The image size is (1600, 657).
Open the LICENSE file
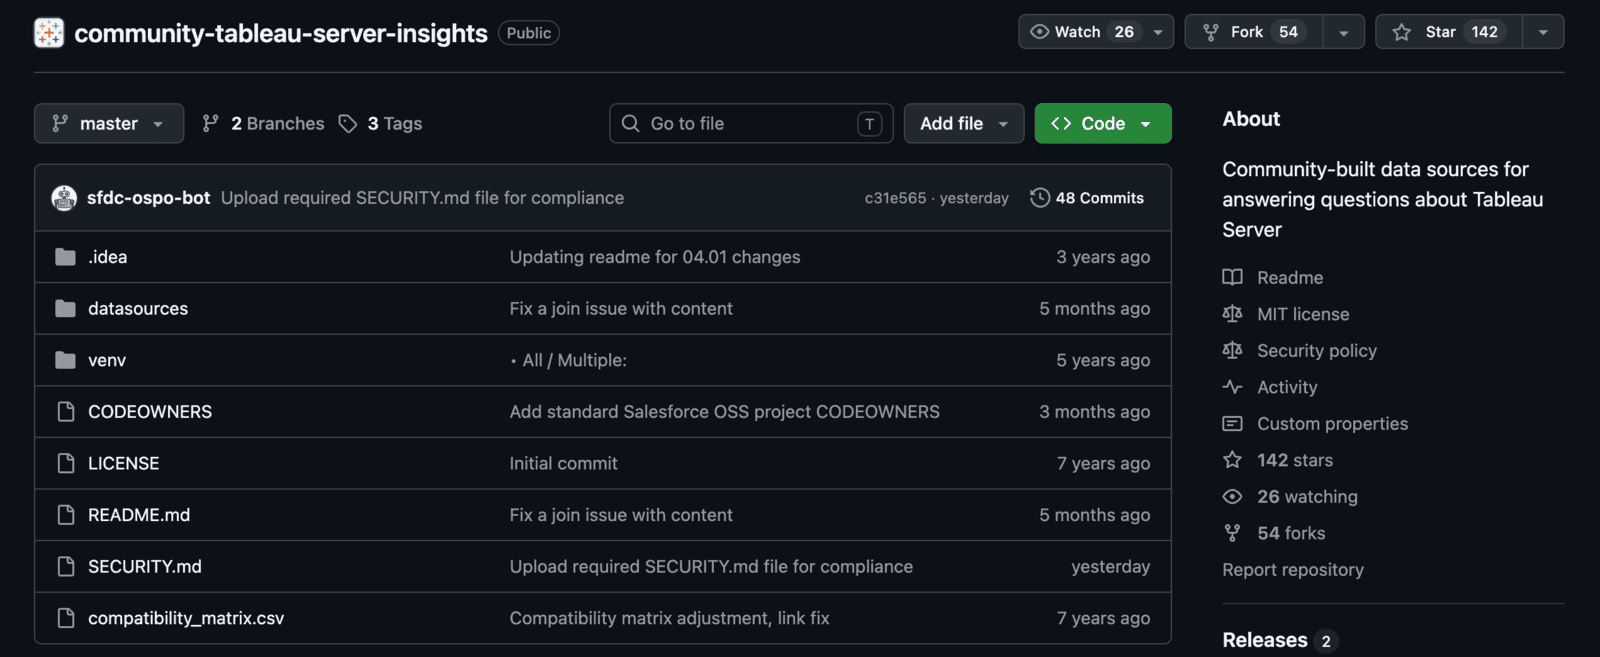124,463
